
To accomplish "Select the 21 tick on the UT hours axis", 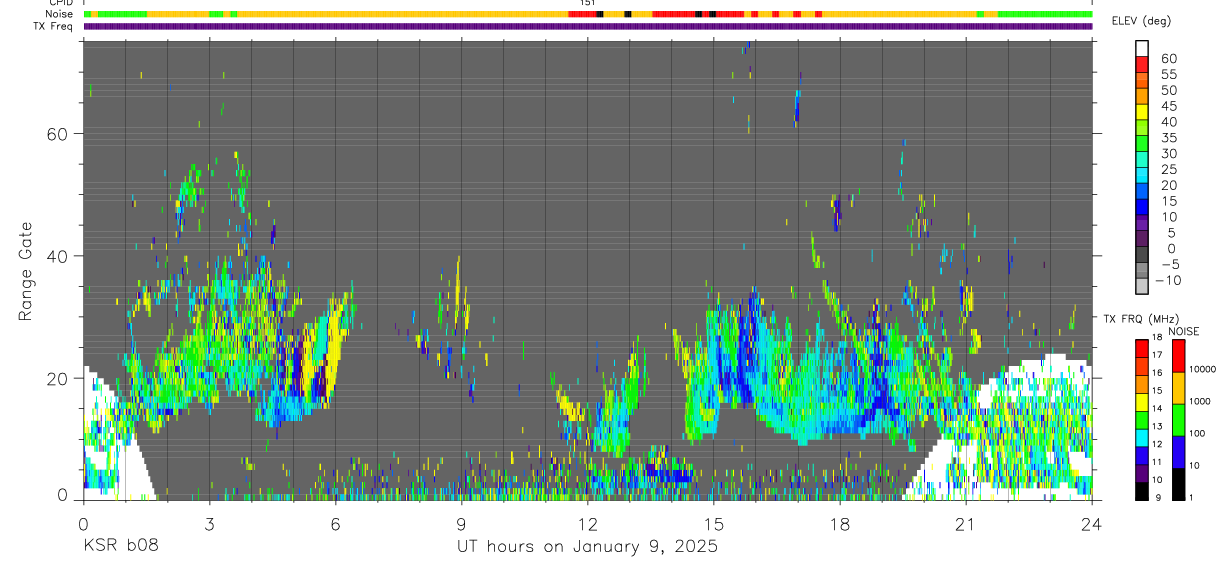I will pyautogui.click(x=965, y=523).
